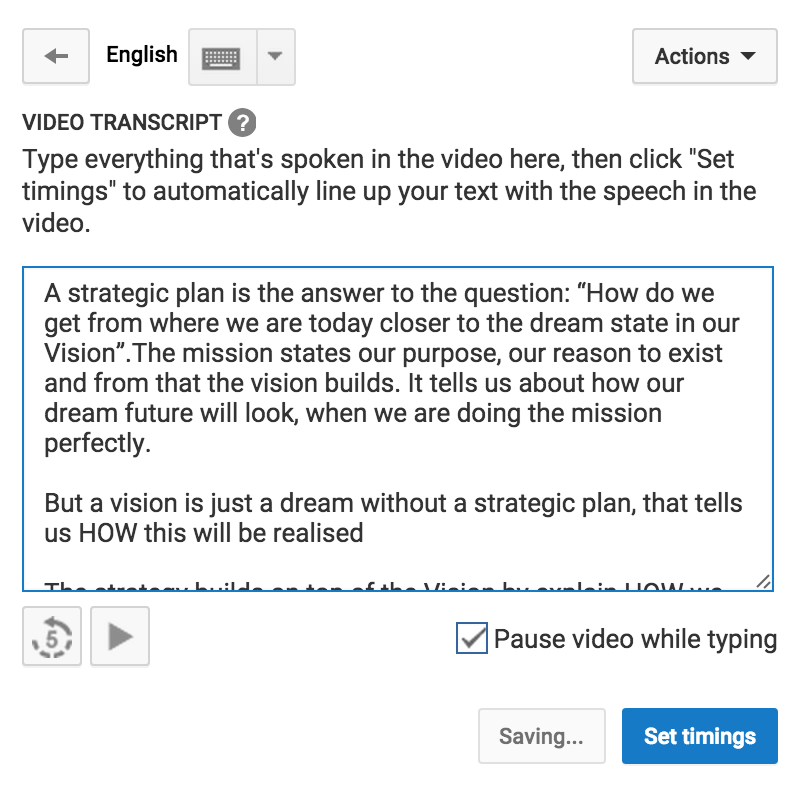Image resolution: width=800 pixels, height=794 pixels.
Task: Place cursor on the word HOW in transcript
Action: (x=108, y=533)
